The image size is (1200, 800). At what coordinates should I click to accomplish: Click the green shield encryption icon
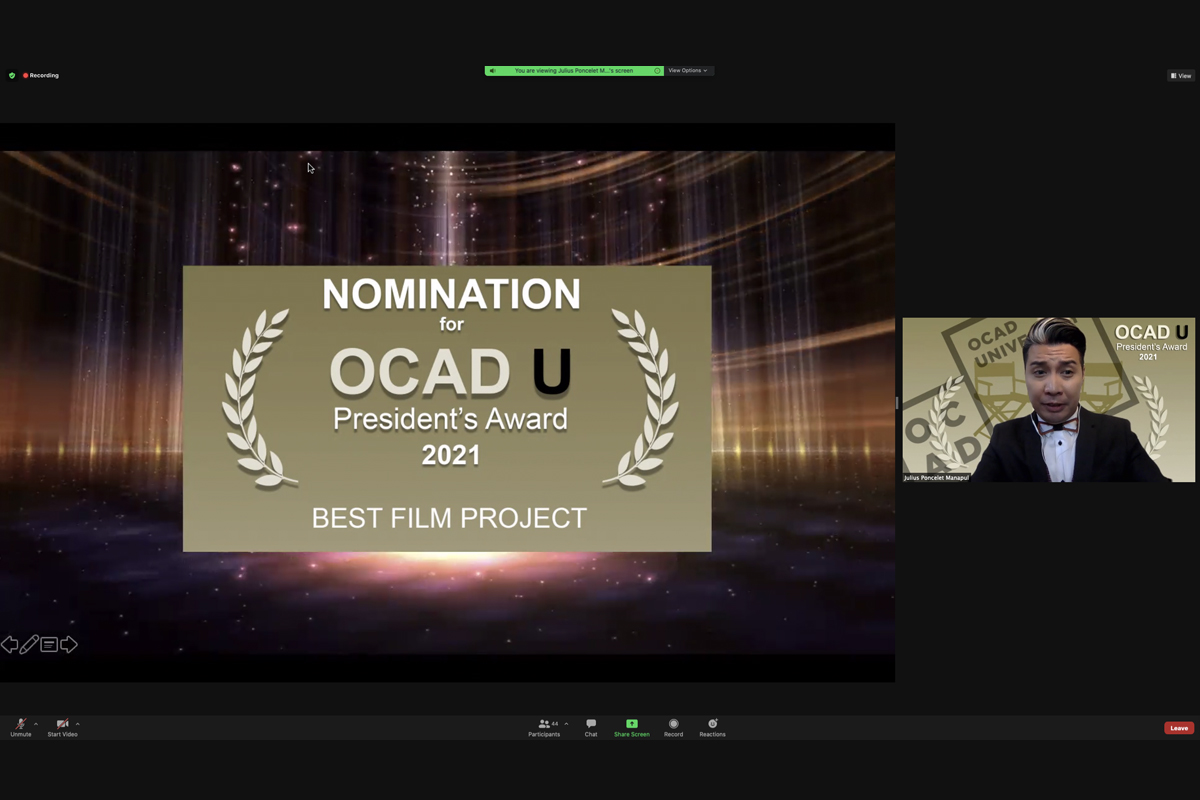point(12,76)
